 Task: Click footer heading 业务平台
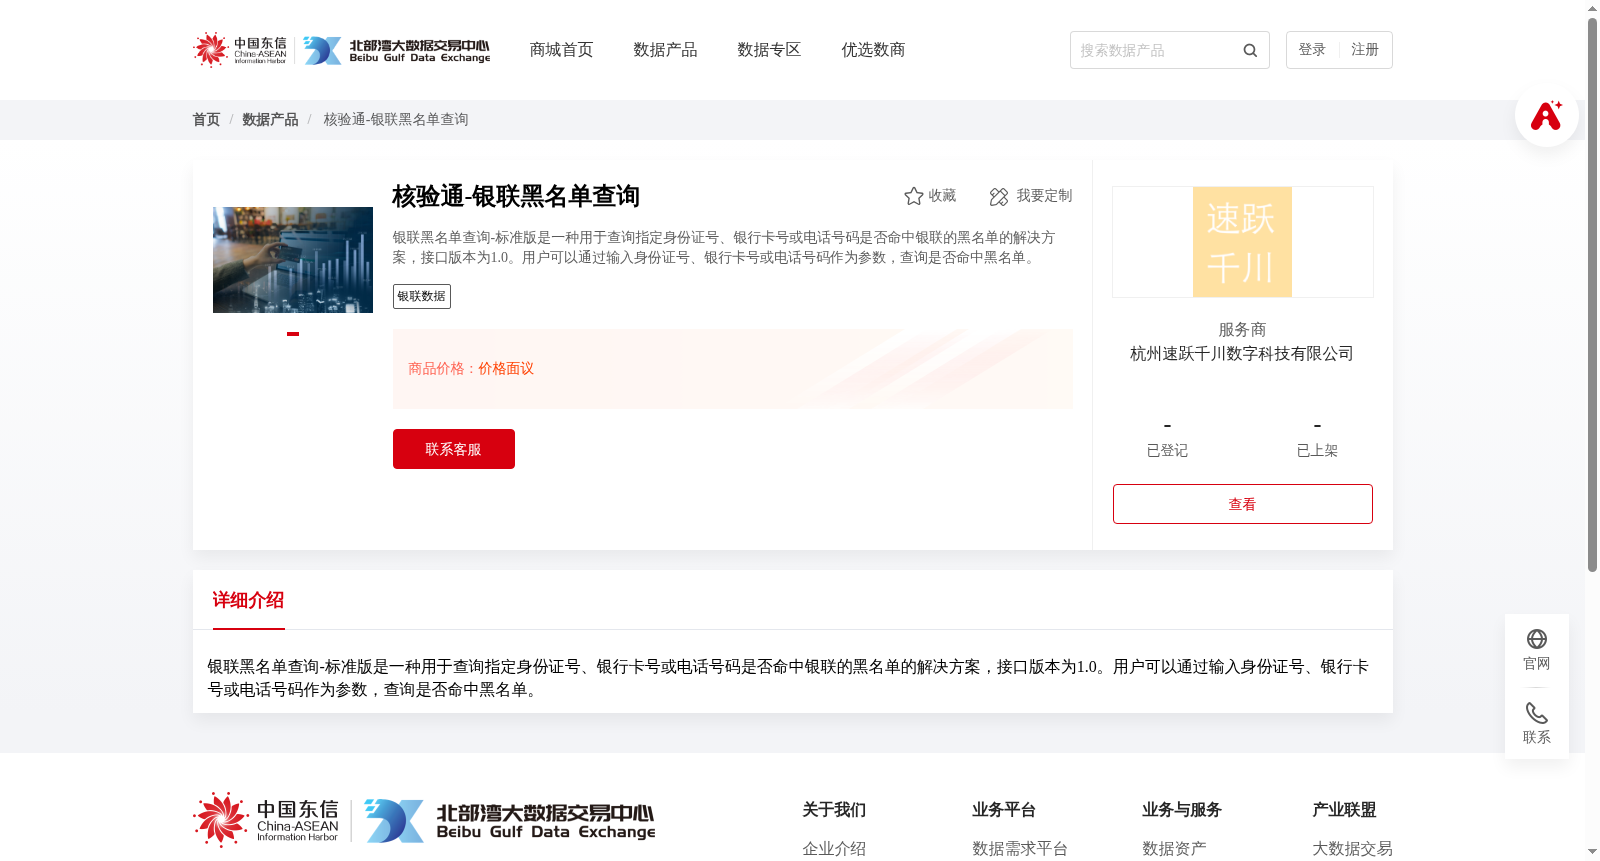click(x=1004, y=810)
